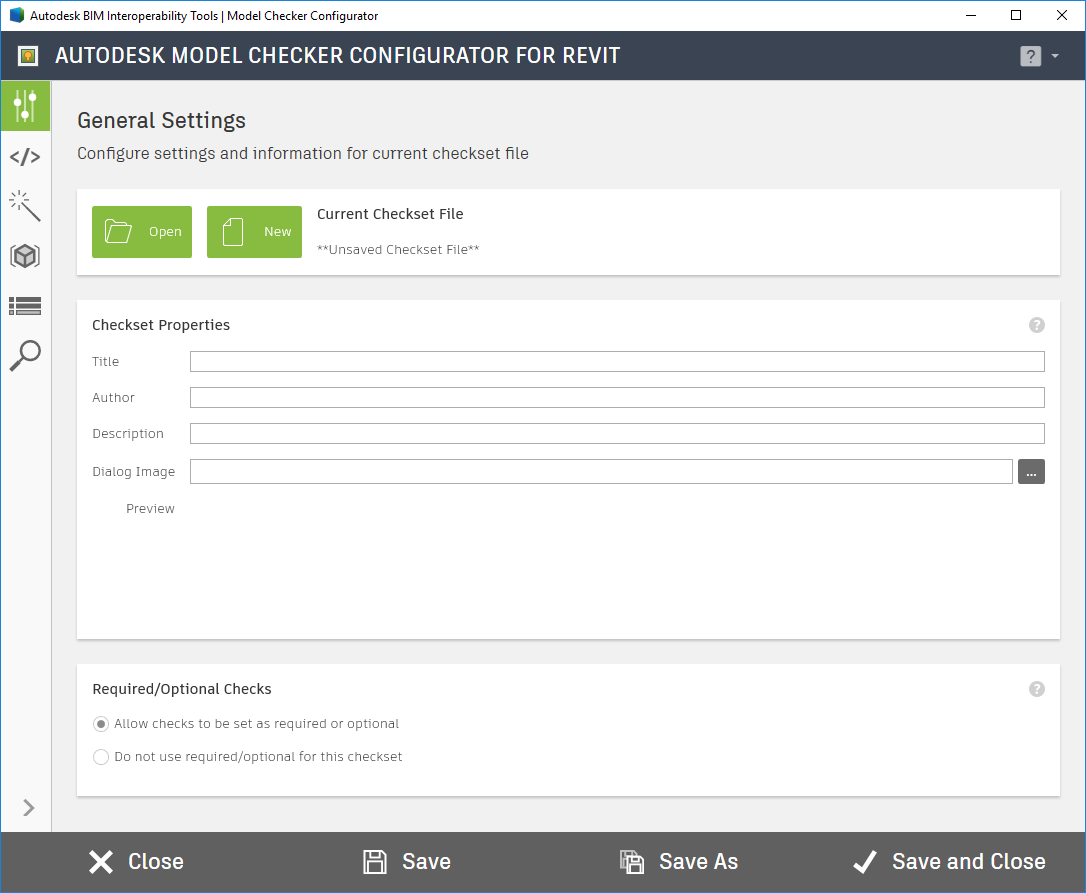Viewport: 1086px width, 893px height.
Task: Click the Checkset Properties help icon
Action: (x=1036, y=325)
